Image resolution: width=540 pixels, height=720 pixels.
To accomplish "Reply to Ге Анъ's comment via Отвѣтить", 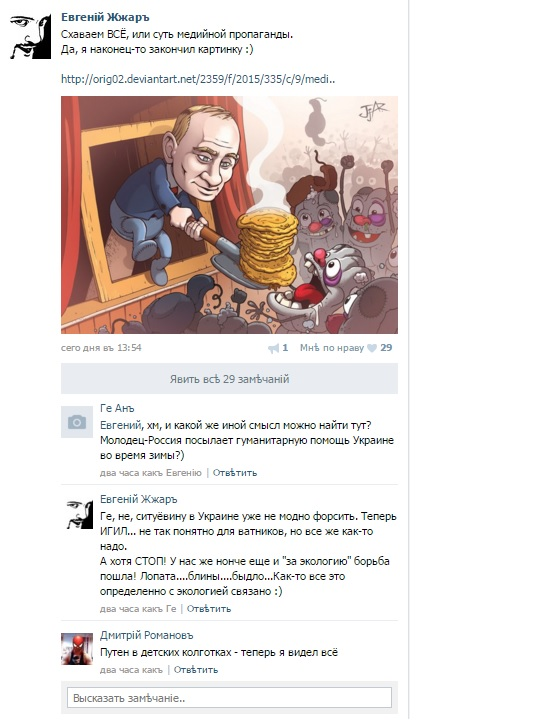I will [x=235, y=472].
